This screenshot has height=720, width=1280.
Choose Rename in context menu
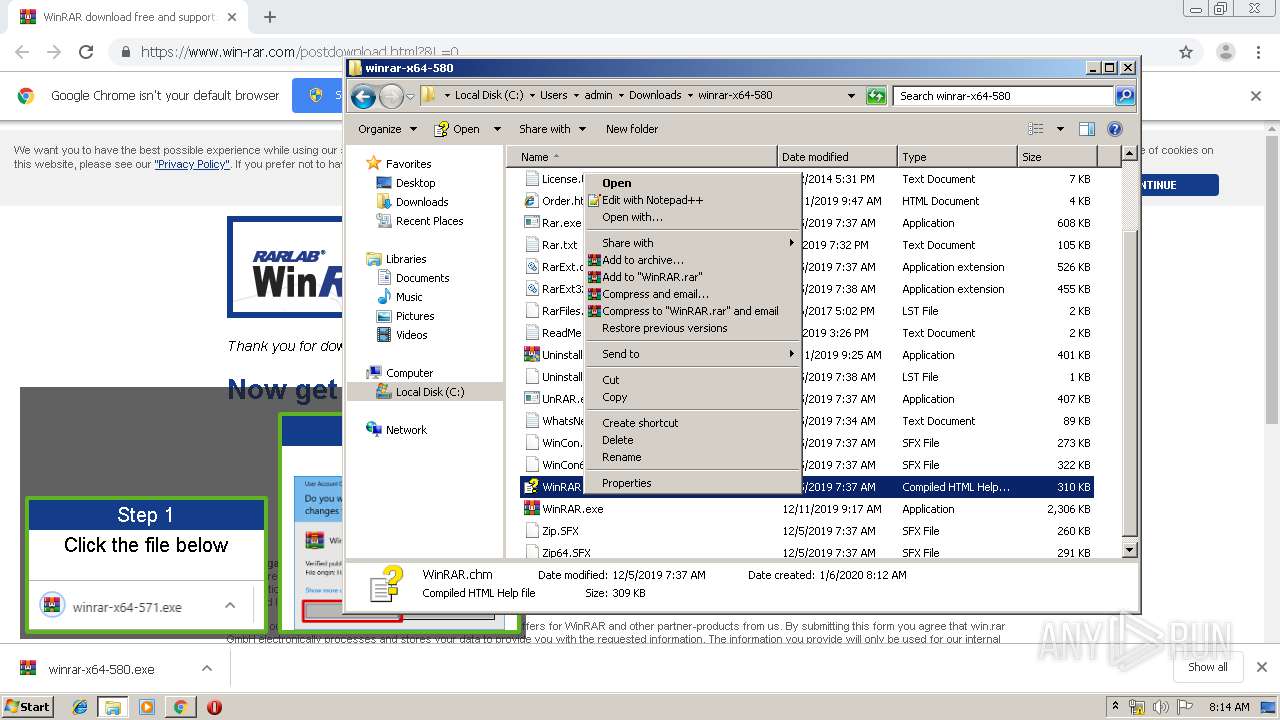[x=692, y=457]
